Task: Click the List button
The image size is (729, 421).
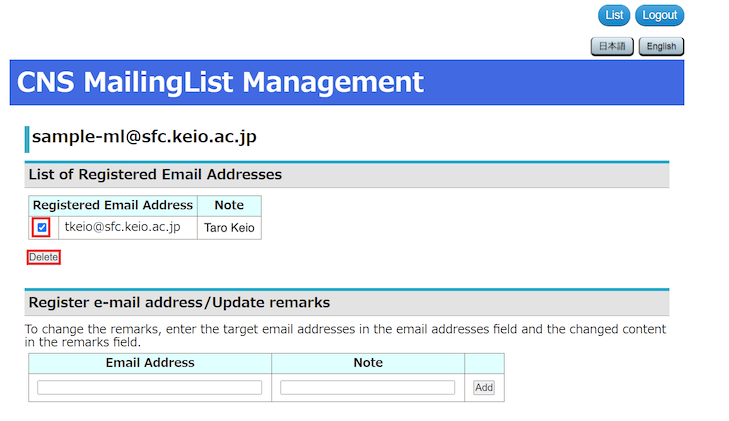Action: tap(614, 15)
